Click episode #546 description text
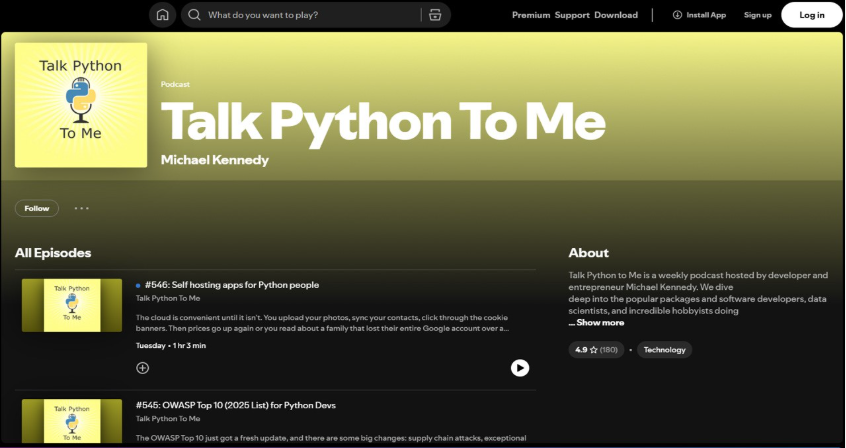 click(x=323, y=323)
